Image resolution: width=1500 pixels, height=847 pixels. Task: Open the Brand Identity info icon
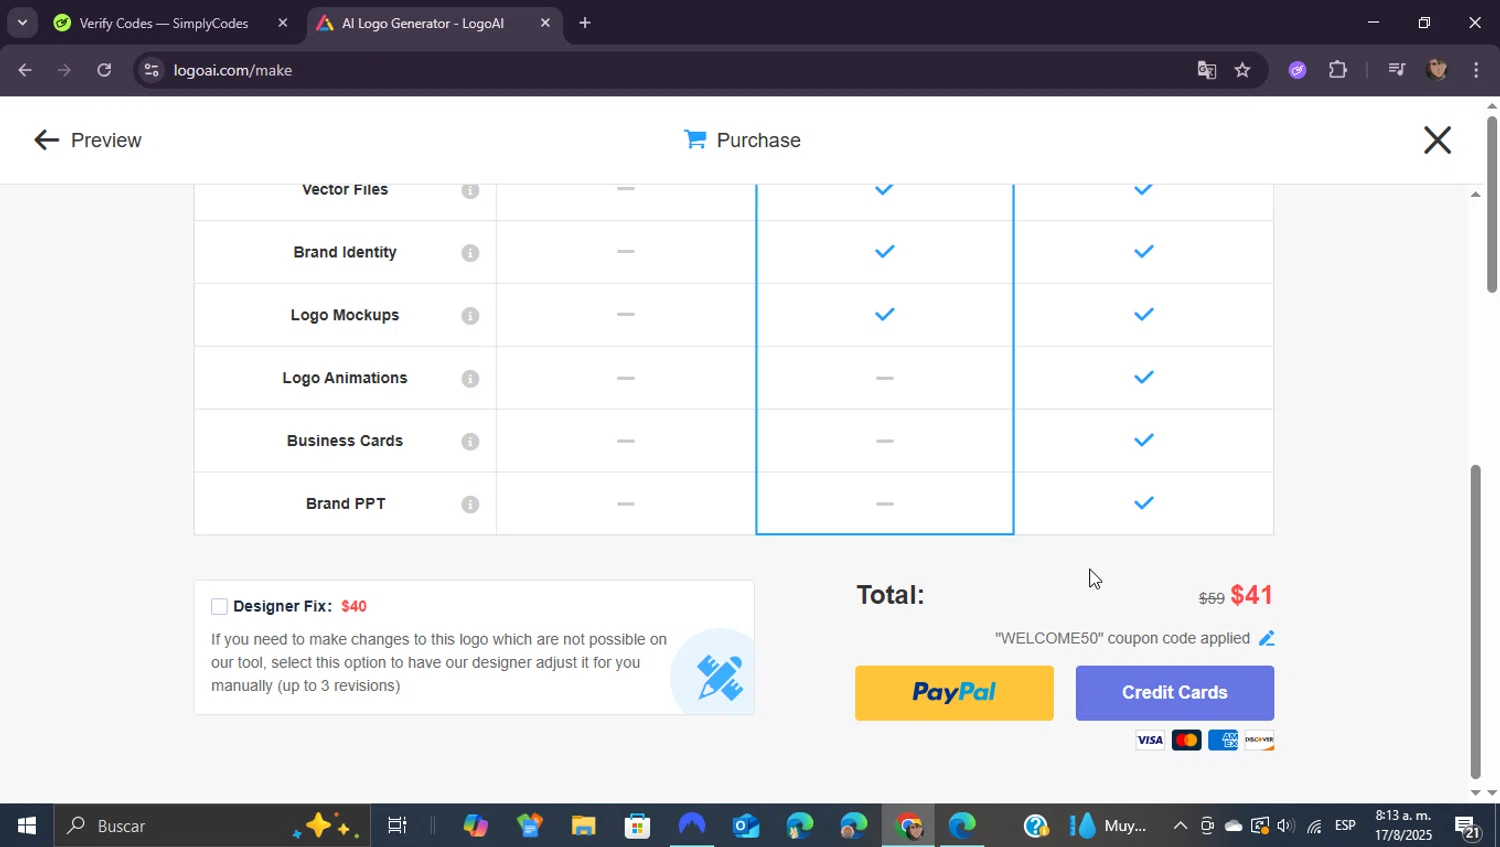tap(470, 253)
